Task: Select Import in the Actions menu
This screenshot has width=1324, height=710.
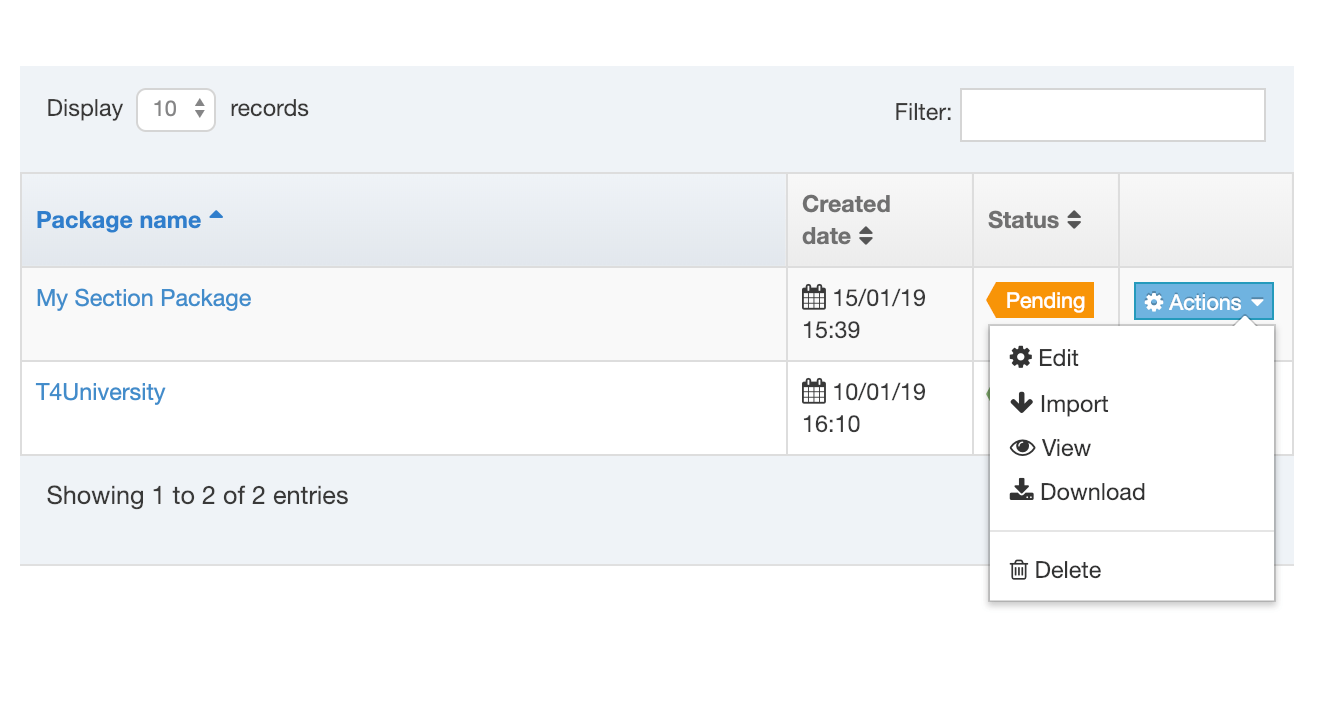Action: (x=1073, y=404)
